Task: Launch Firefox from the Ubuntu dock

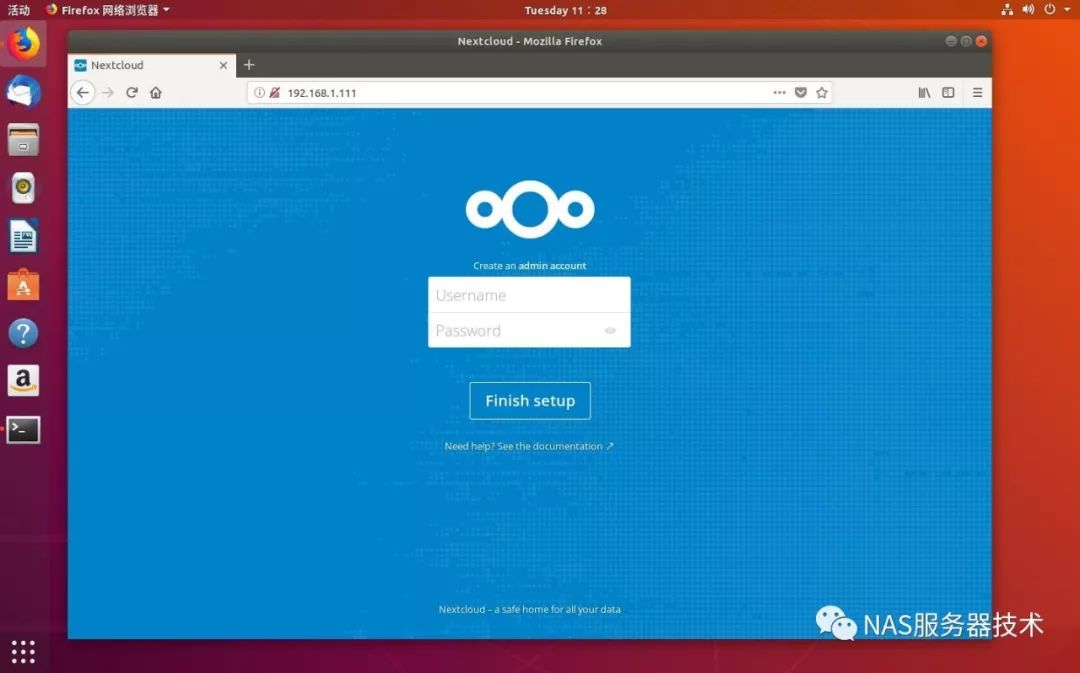Action: point(23,43)
